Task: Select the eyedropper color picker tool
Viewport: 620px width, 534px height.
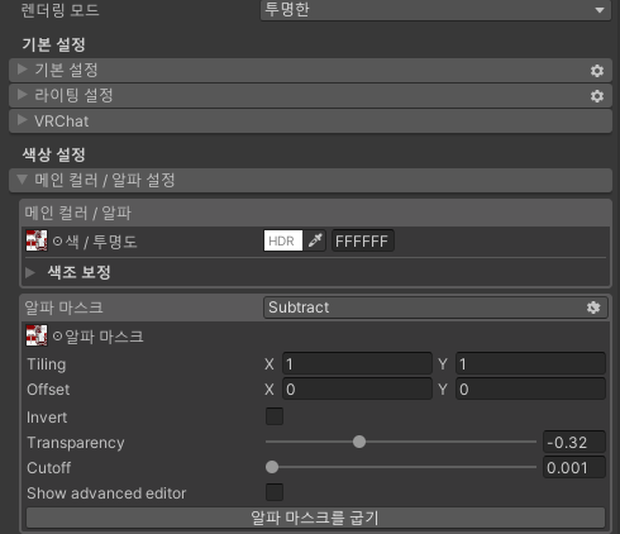Action: 315,240
